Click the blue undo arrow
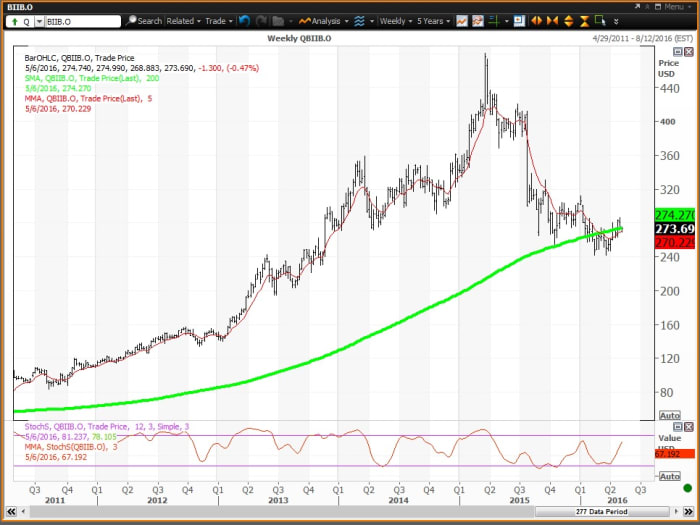Screen dimensions: 700x525 click(245, 20)
